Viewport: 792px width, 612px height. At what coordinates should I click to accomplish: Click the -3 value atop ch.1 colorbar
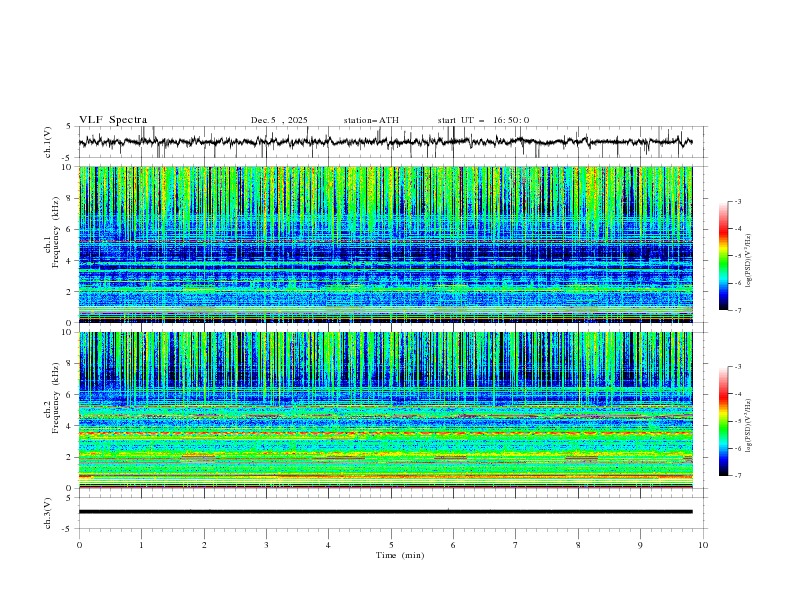pyautogui.click(x=737, y=202)
